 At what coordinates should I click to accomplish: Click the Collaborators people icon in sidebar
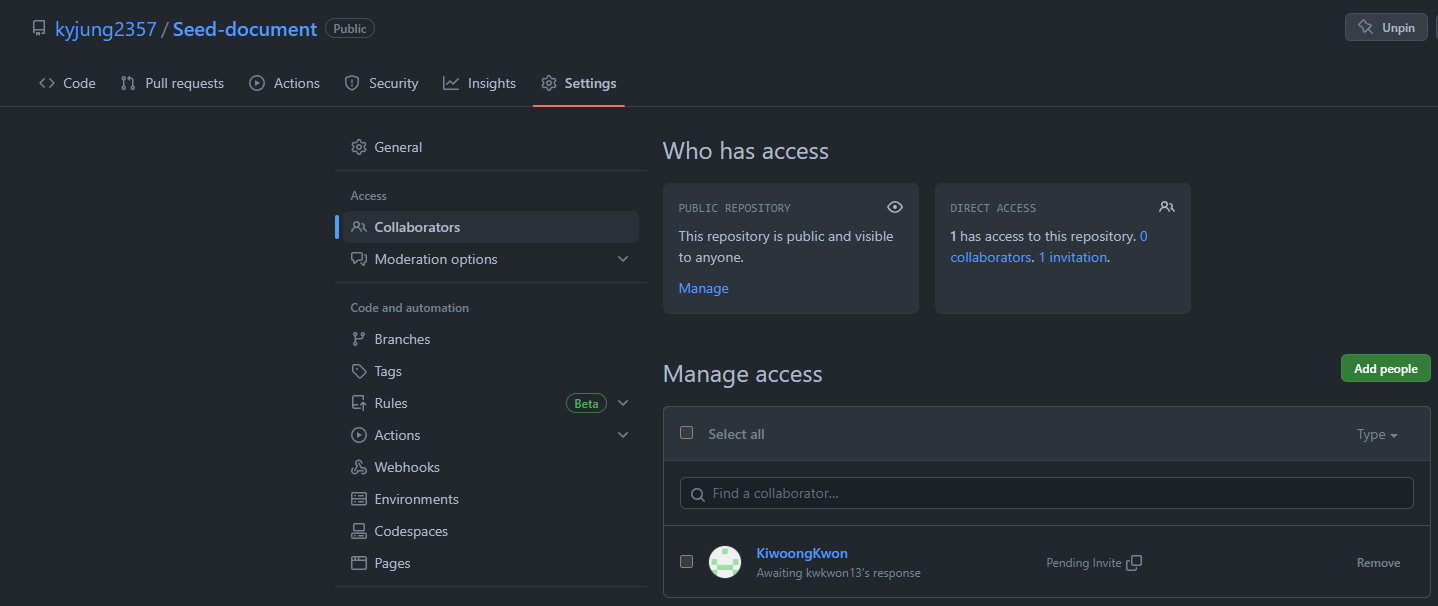(x=359, y=227)
